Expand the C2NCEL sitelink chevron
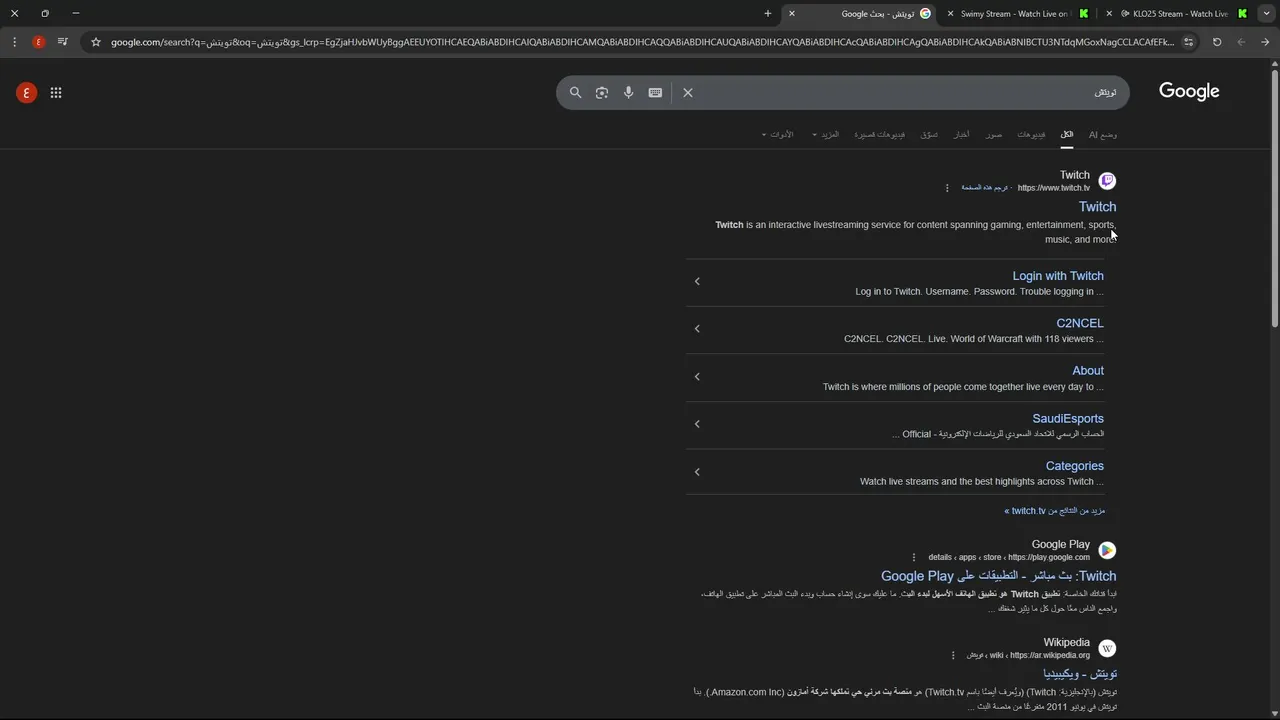Viewport: 1280px width, 720px height. (697, 328)
